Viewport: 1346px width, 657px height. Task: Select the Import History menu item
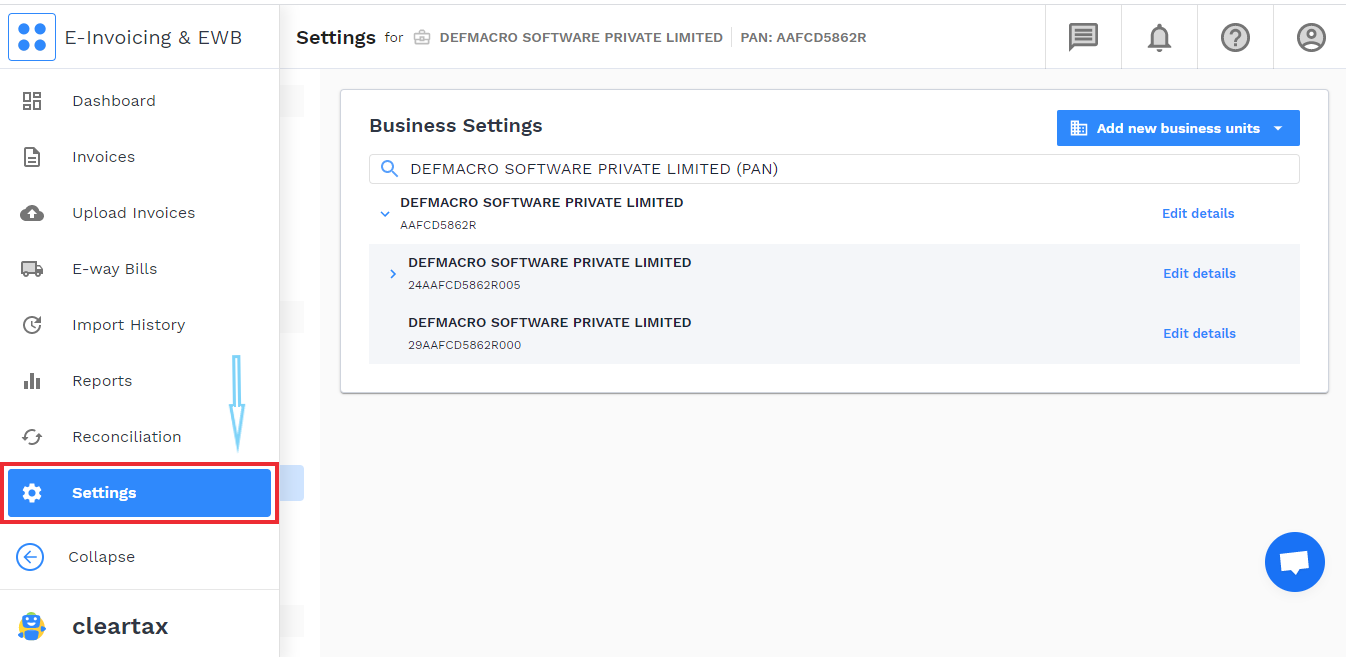[x=128, y=325]
